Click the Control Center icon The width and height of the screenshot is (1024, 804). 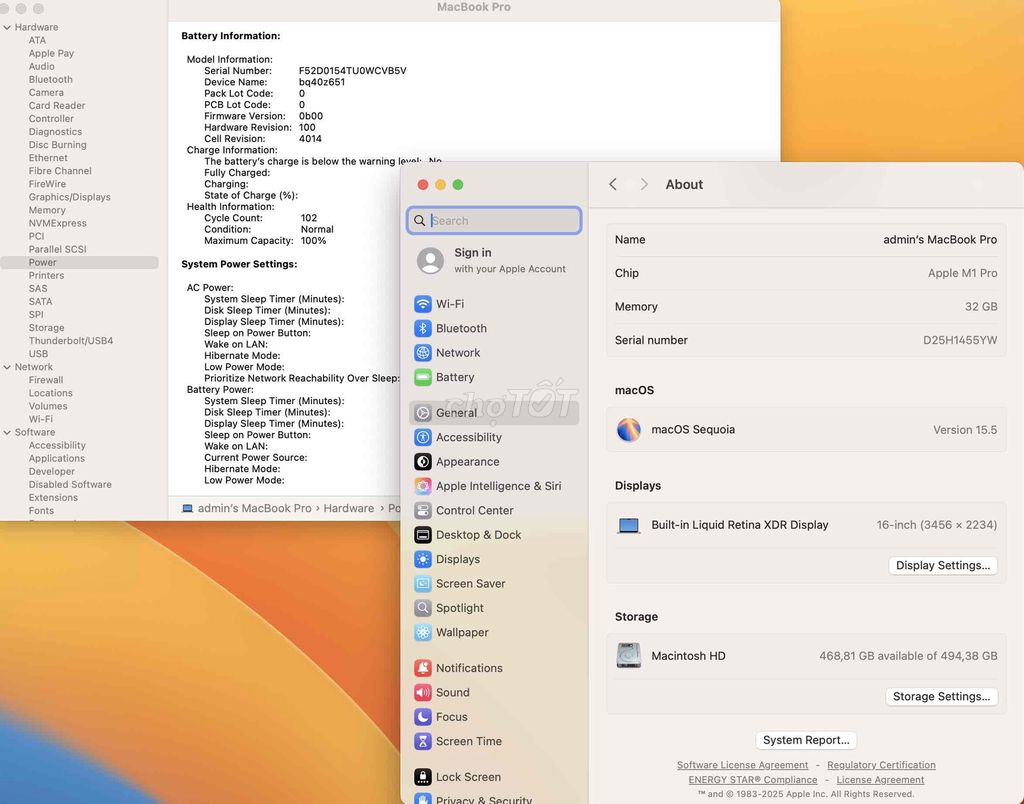(x=423, y=511)
